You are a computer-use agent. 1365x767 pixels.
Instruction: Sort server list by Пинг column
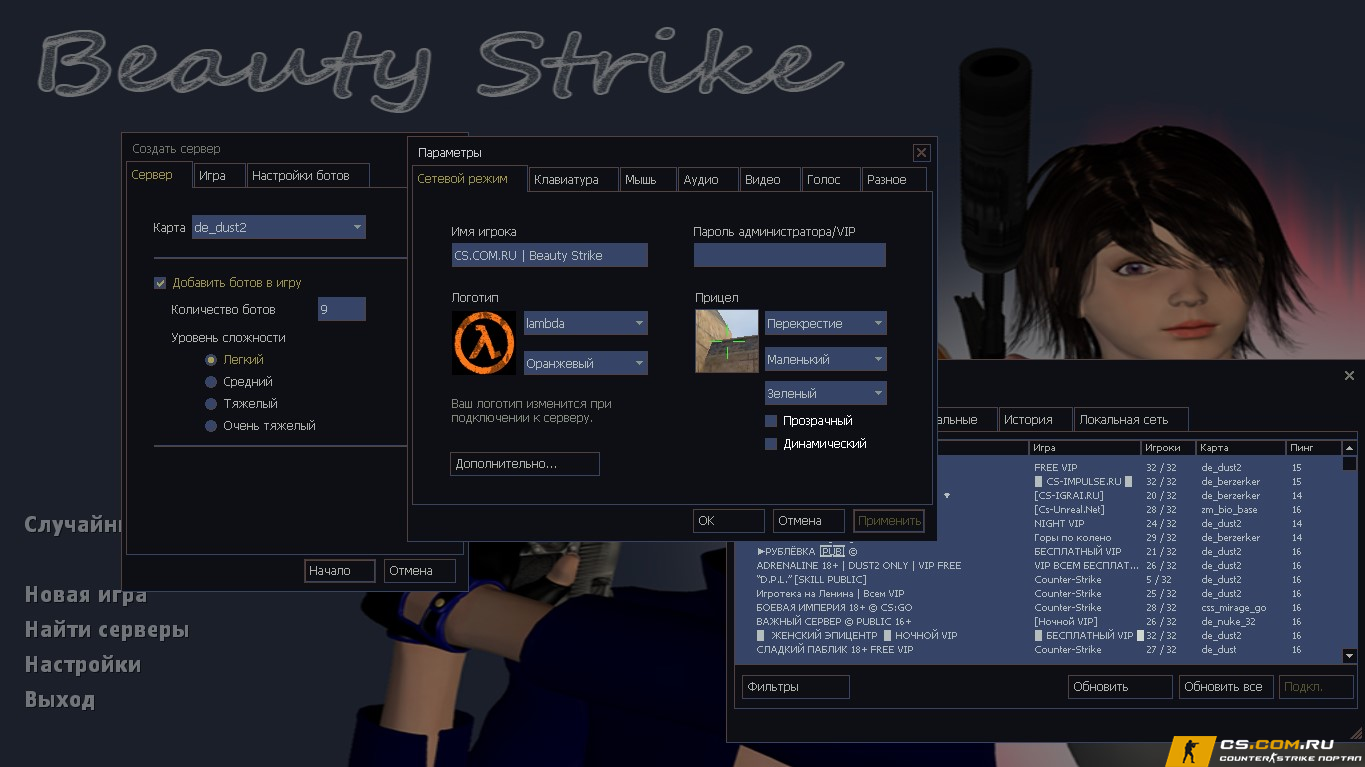[x=1313, y=448]
